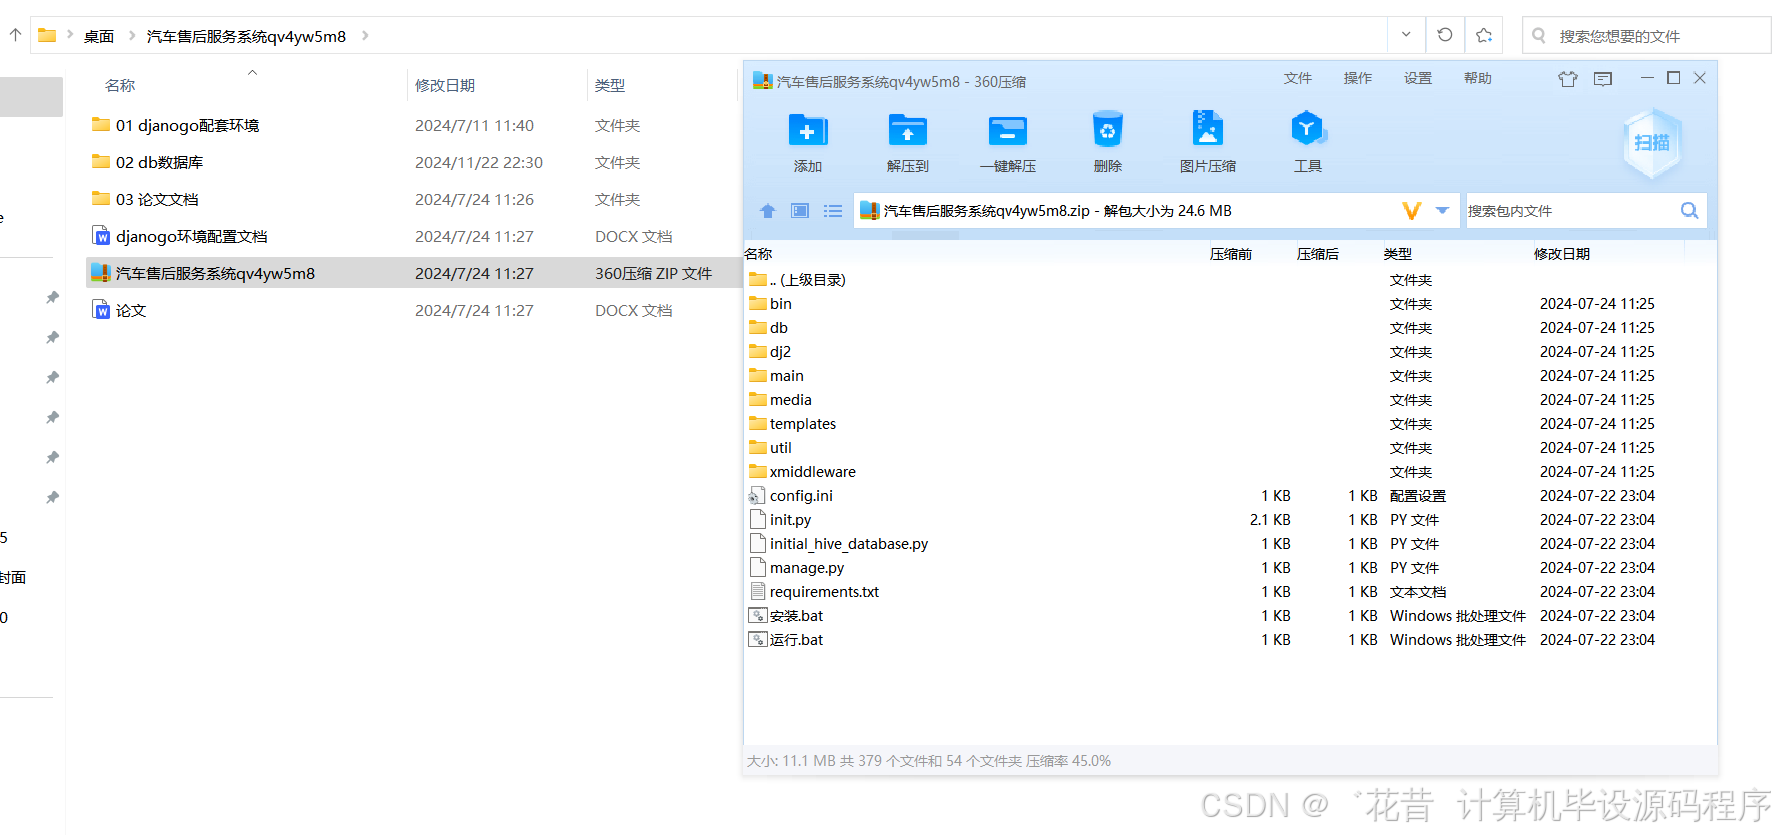Click the yellow V icon in the path bar
This screenshot has width=1775, height=835.
(x=1412, y=211)
